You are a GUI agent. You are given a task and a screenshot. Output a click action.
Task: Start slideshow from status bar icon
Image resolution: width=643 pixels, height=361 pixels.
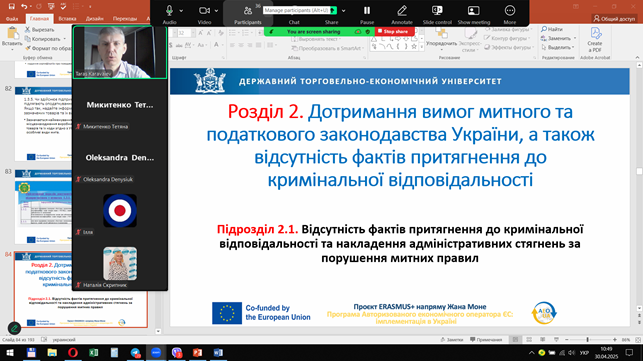tap(556, 339)
